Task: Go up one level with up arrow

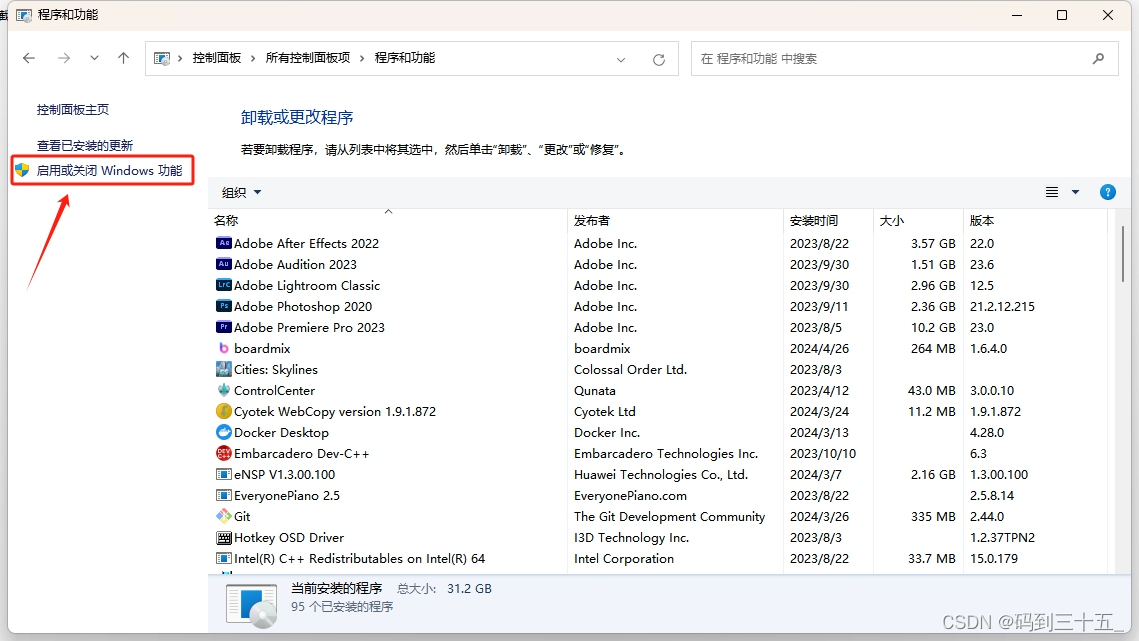Action: [x=123, y=58]
